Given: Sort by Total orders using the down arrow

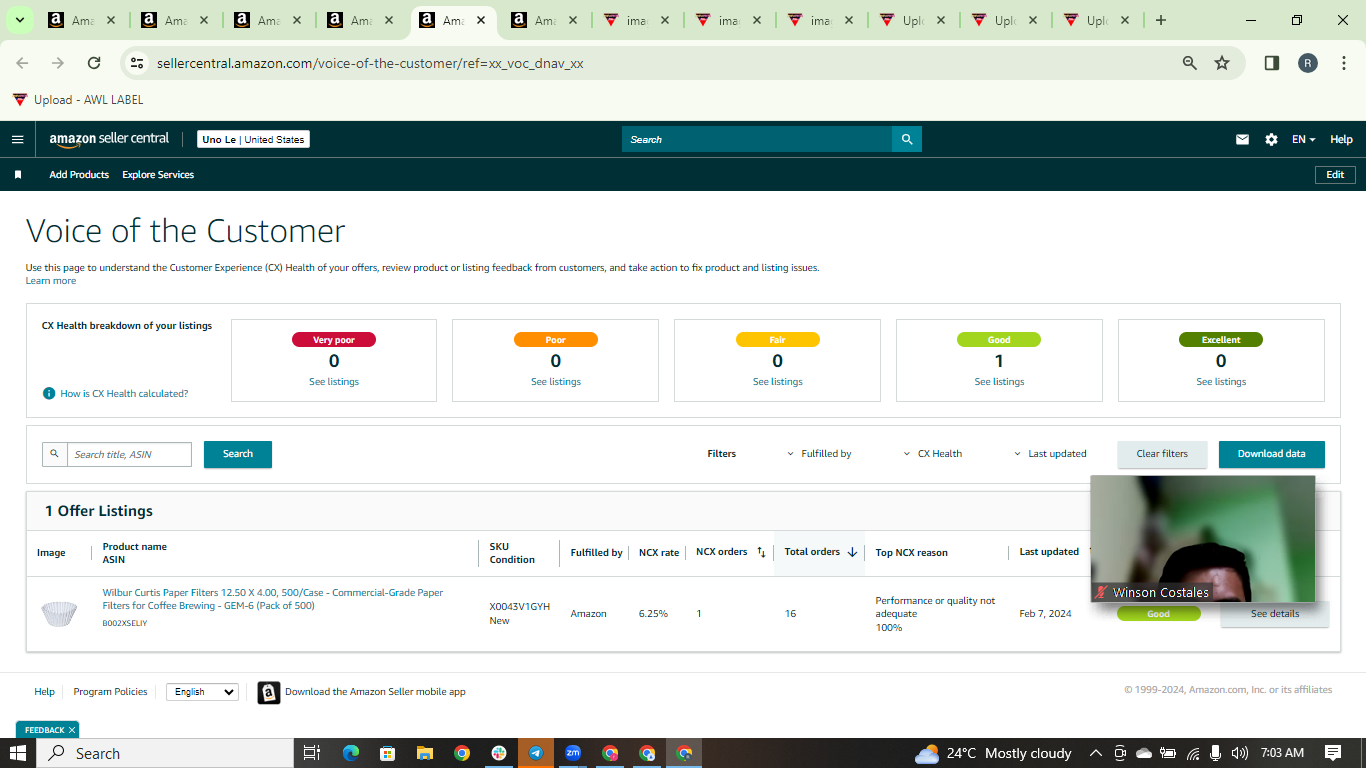Looking at the screenshot, I should coord(852,552).
